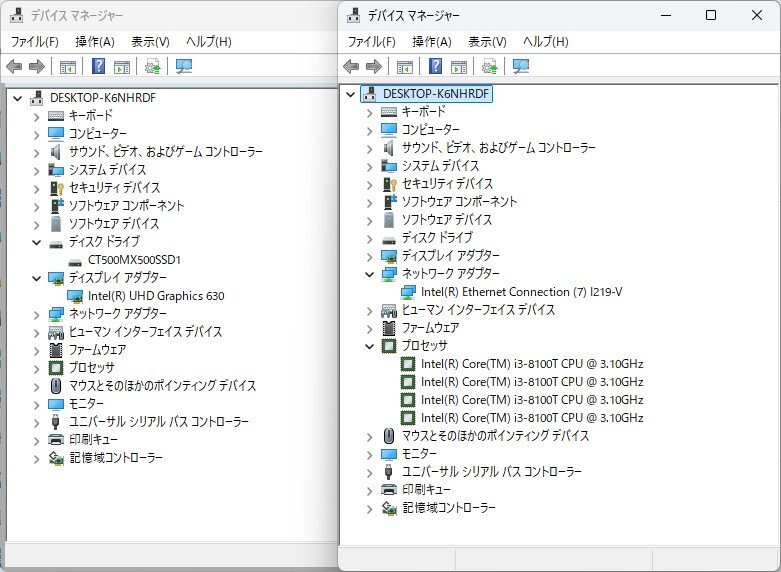Click scan hardware monitor icon, right window toolbar
Image resolution: width=781 pixels, height=572 pixels.
521,66
